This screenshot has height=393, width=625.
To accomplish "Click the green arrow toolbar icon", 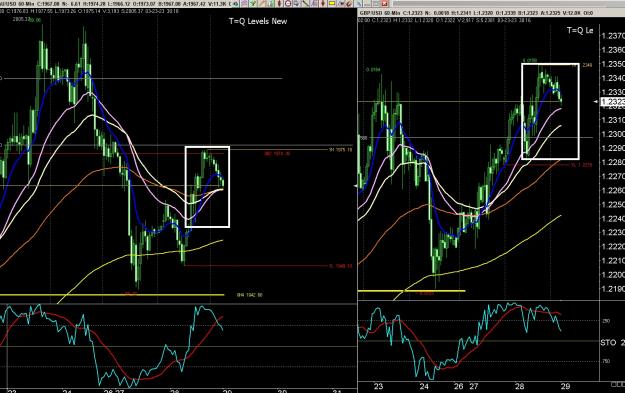I will (253, 4).
